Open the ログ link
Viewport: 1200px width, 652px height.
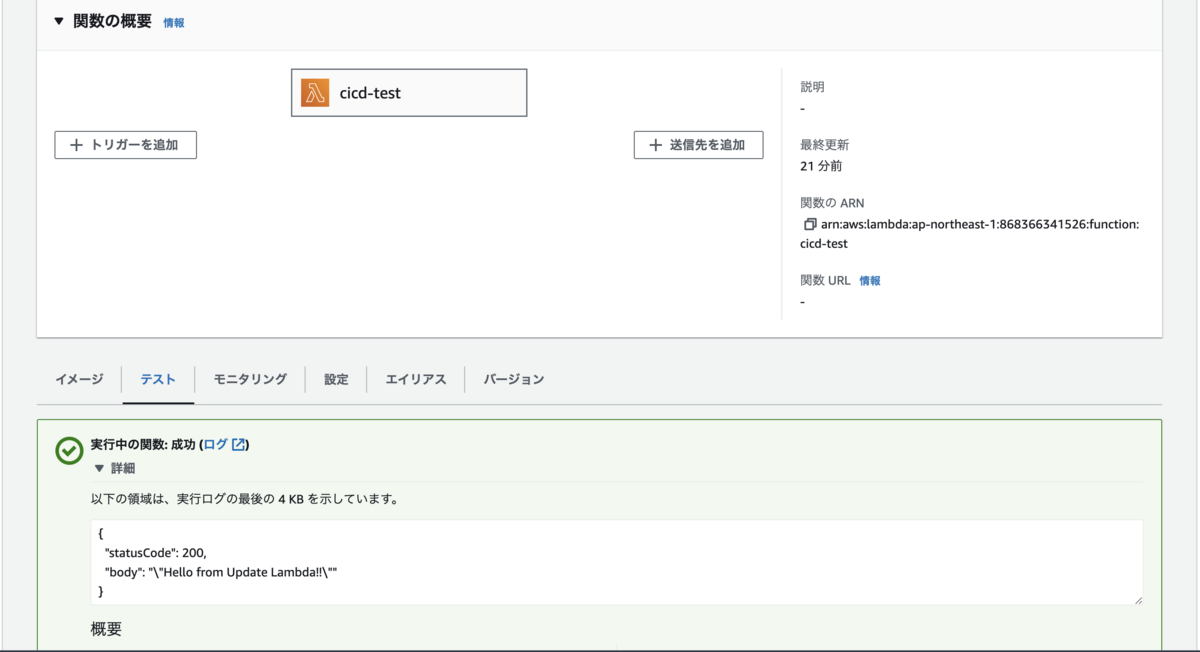pyautogui.click(x=216, y=445)
